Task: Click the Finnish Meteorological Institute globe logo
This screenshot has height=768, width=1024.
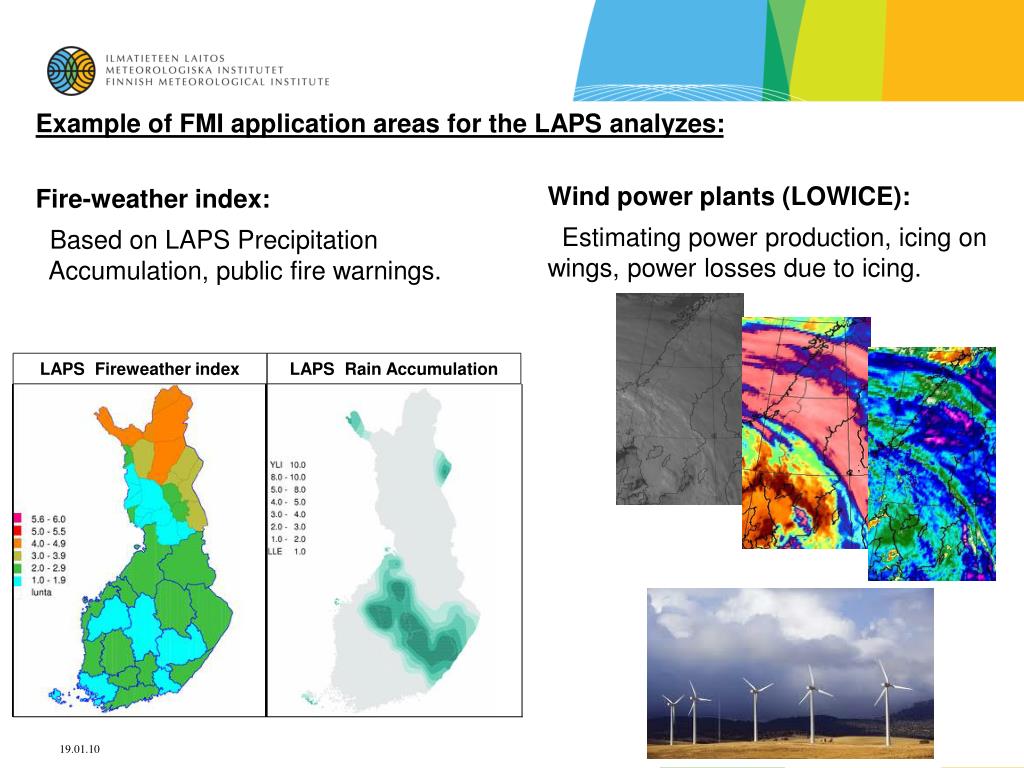Action: coord(71,71)
